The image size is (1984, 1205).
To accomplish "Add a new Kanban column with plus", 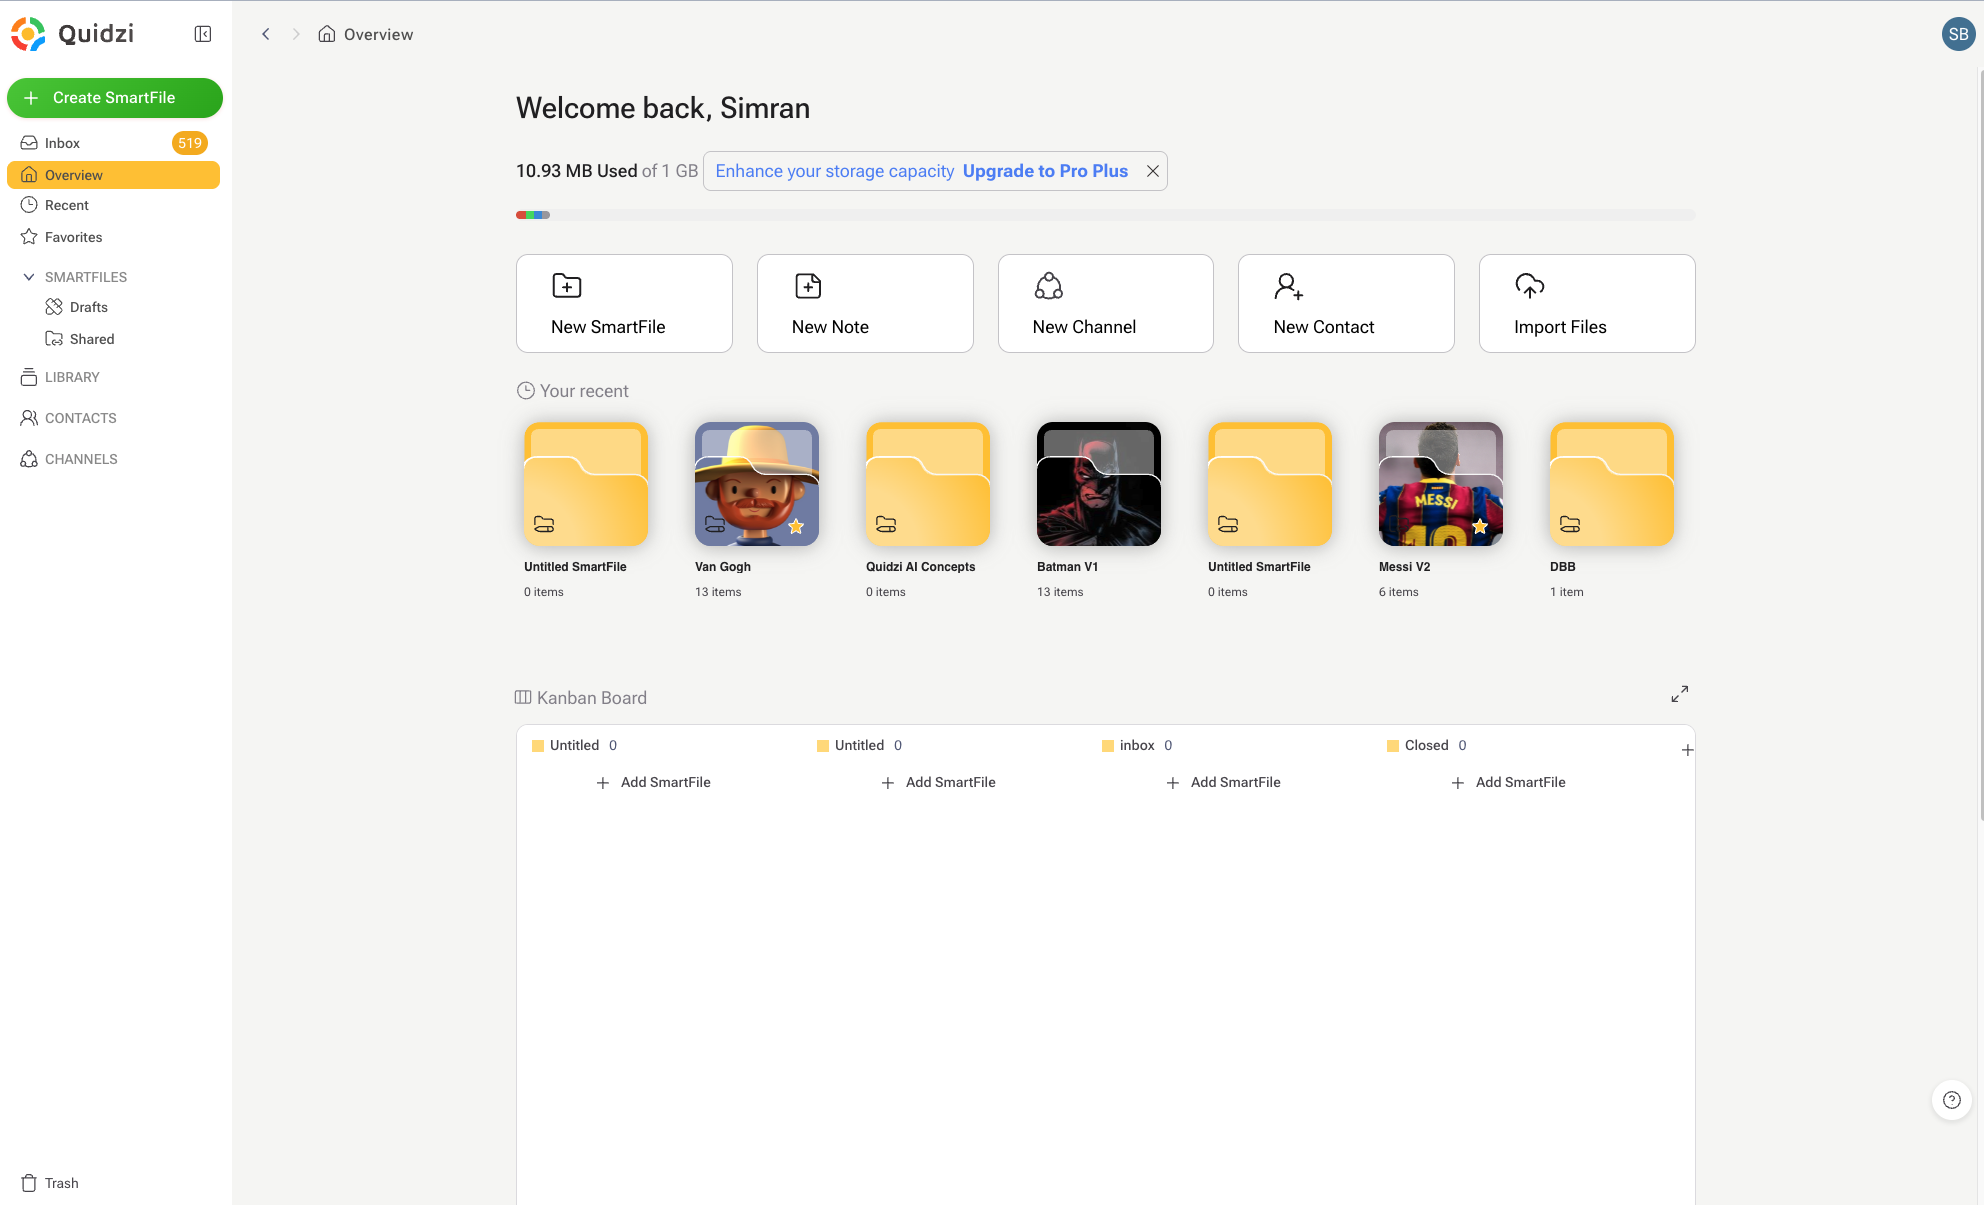I will [x=1687, y=750].
